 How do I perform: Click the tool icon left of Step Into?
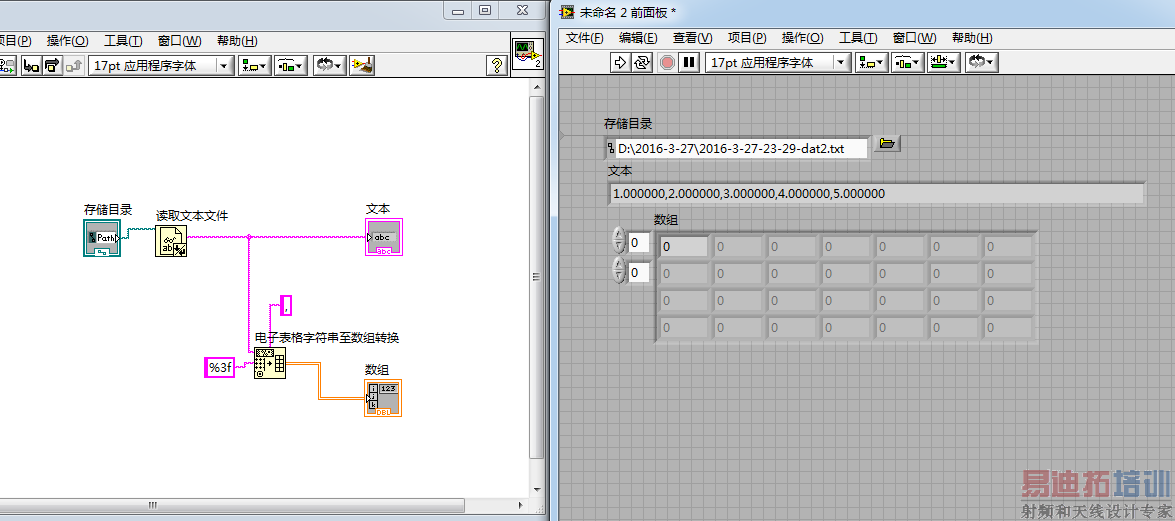pyautogui.click(x=7, y=65)
